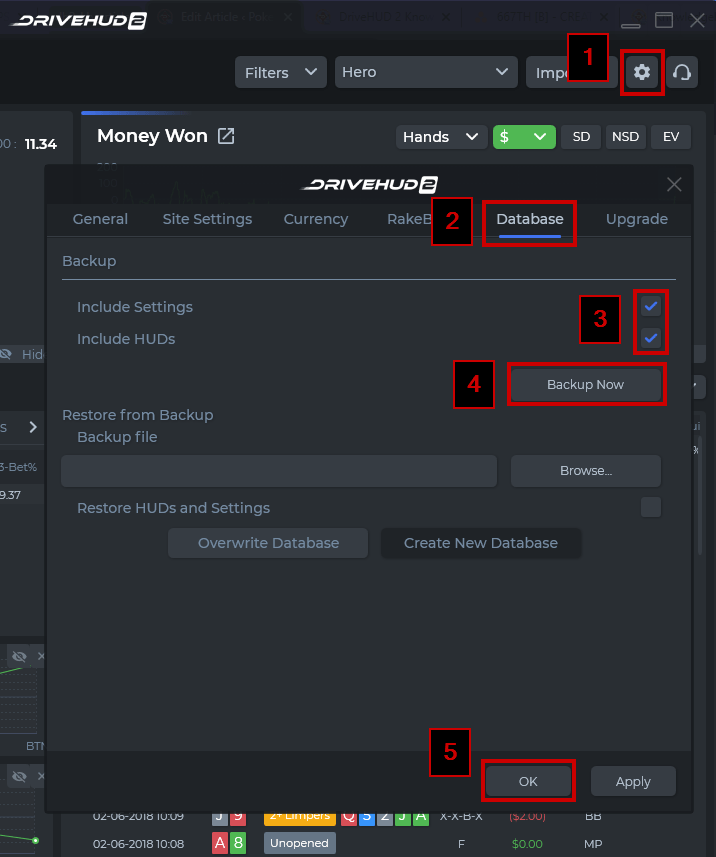Close the DriveHUD settings dialog
Image resolution: width=716 pixels, height=857 pixels.
tap(674, 185)
